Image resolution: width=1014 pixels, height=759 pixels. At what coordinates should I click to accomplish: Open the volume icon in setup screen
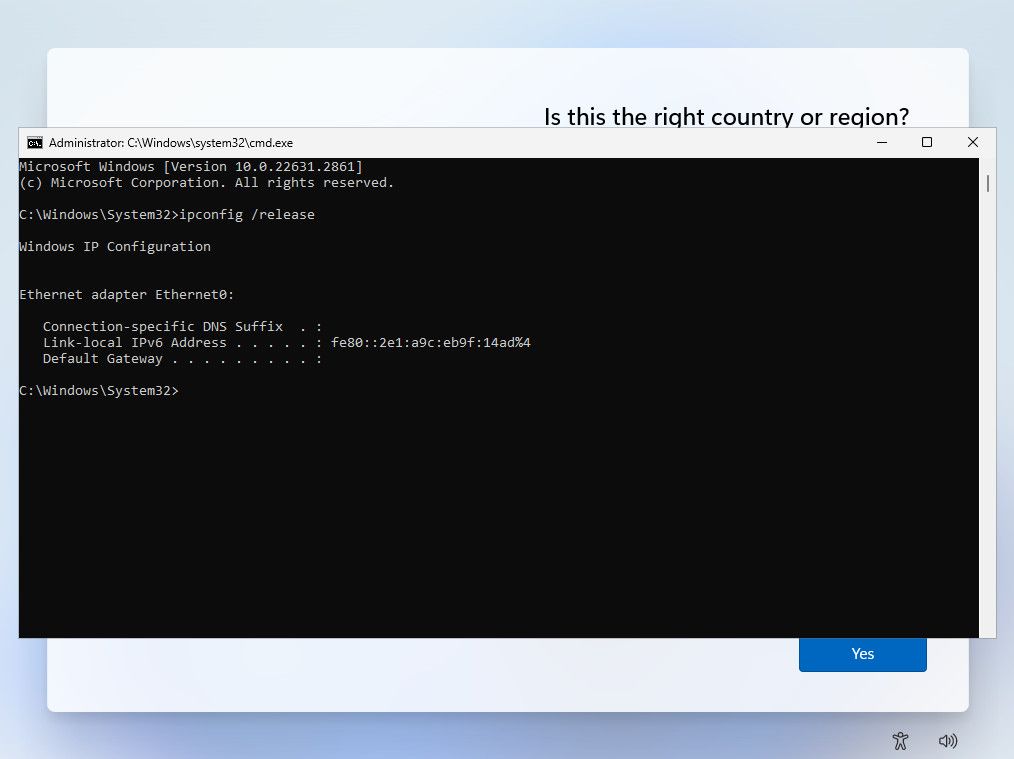[x=947, y=741]
